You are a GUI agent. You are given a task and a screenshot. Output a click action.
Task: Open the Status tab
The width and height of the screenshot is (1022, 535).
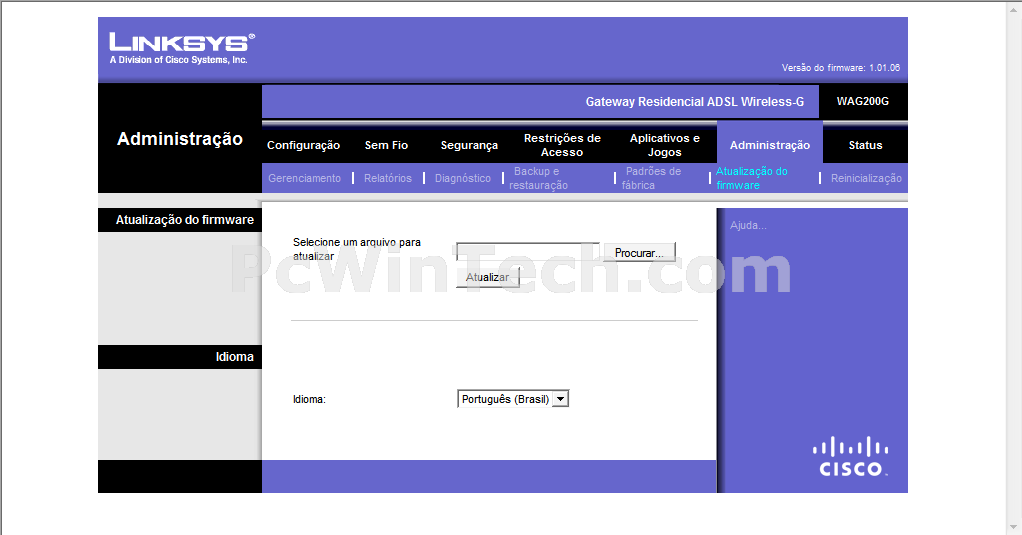865,145
